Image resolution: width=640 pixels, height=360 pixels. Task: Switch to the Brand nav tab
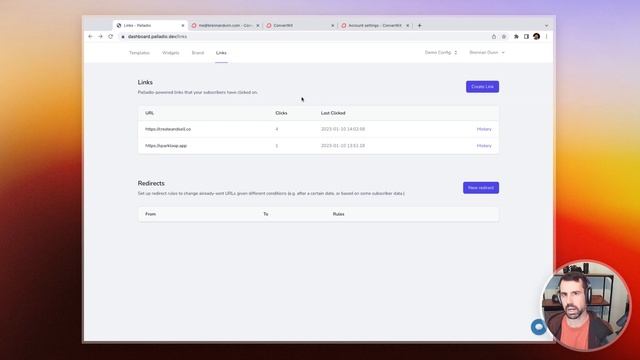point(198,53)
